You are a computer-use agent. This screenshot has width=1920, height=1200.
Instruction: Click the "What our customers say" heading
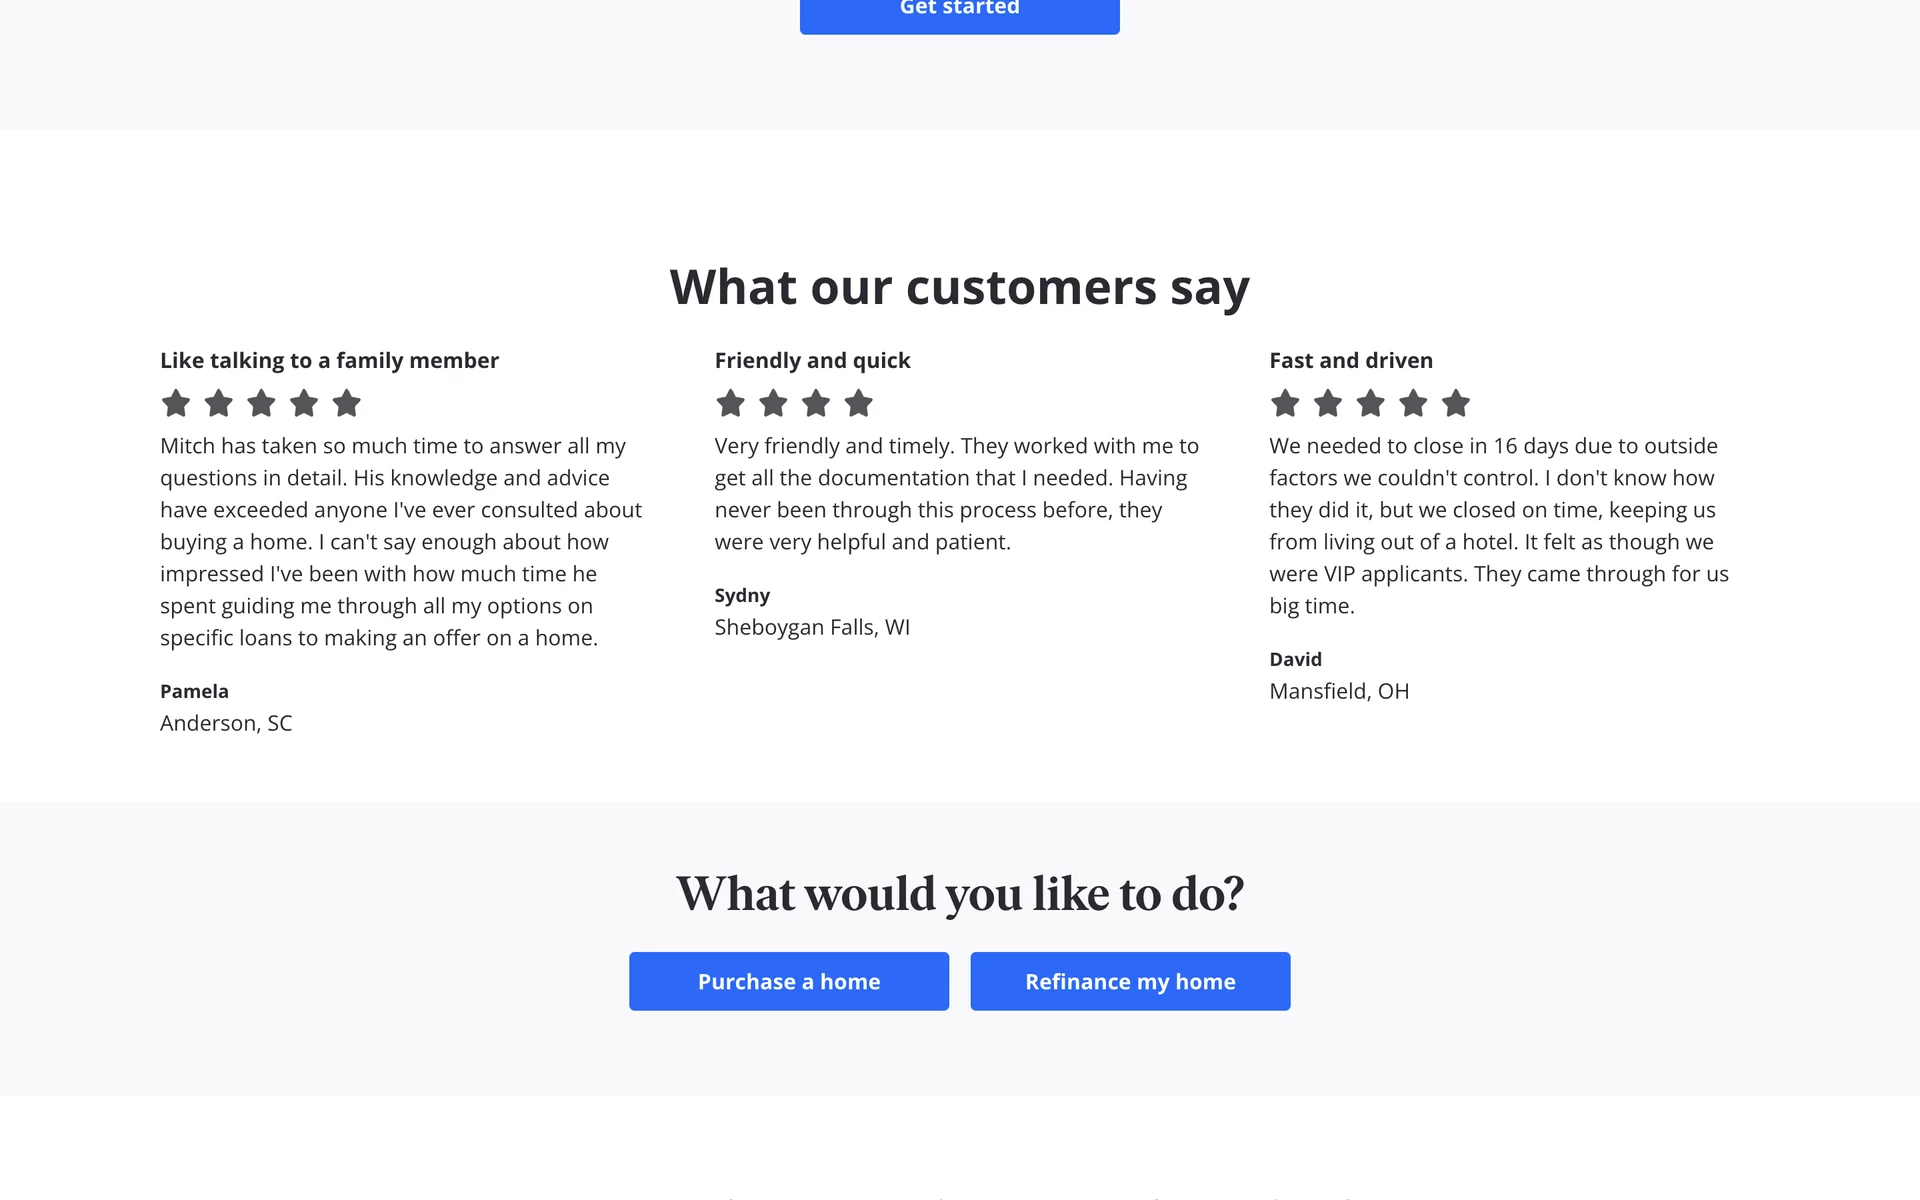pos(960,288)
